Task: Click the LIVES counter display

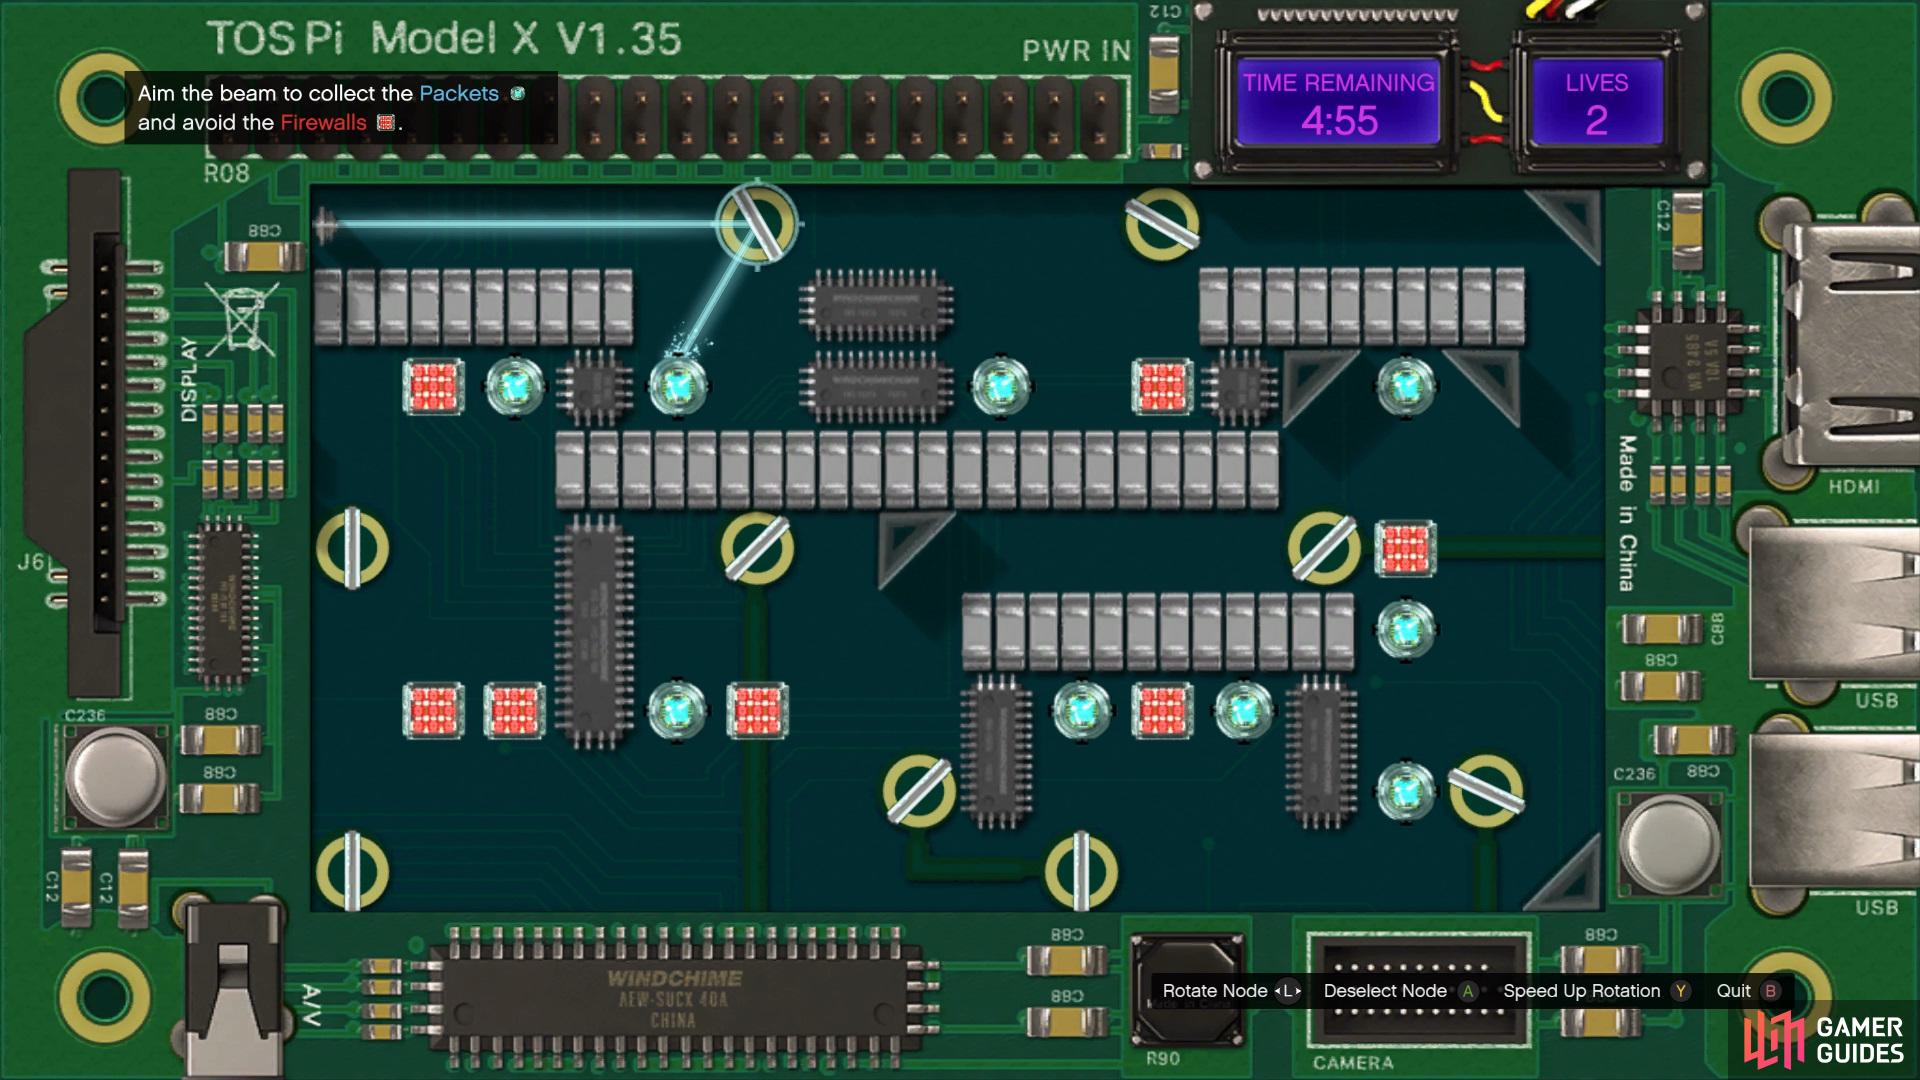Action: [1596, 101]
